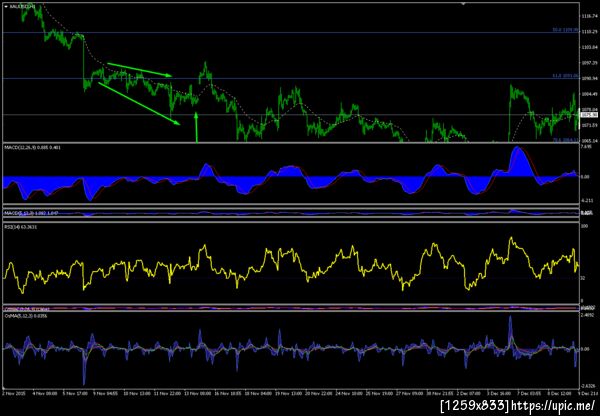This screenshot has width=600, height=416.
Task: Click the small arrow beside the chart symbol title
Action: (x=6, y=7)
